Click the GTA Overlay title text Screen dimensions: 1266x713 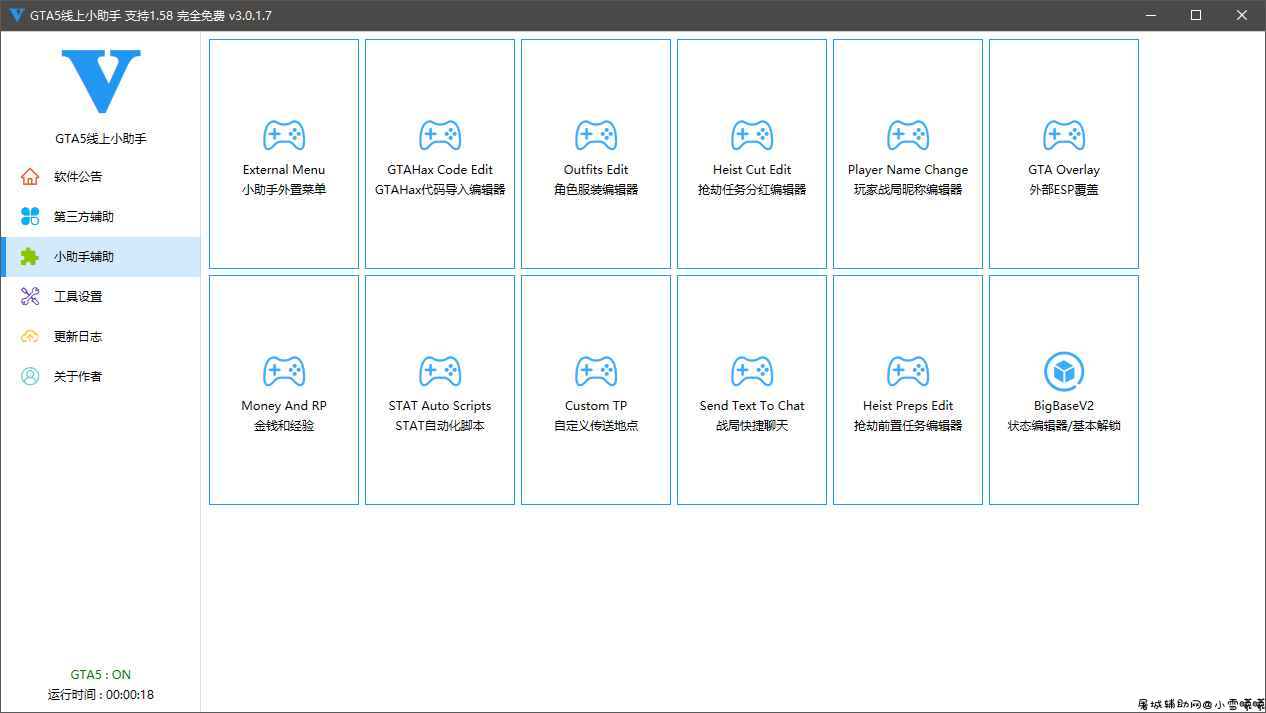(1064, 170)
